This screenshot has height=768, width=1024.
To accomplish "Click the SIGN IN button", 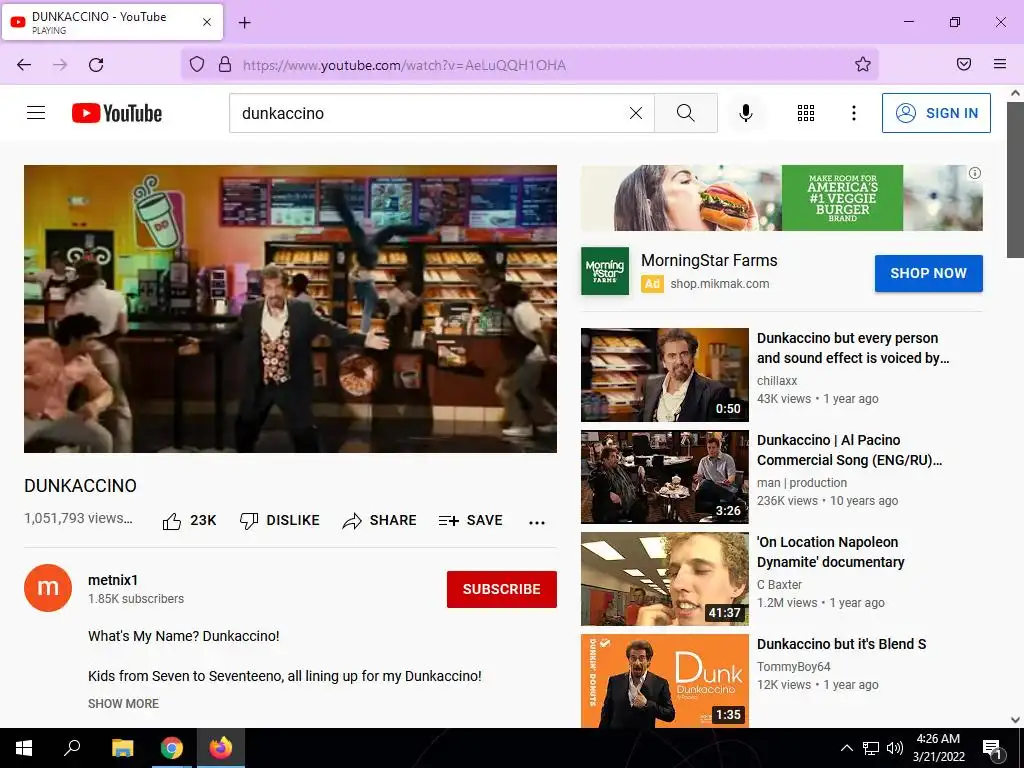I will pos(936,113).
